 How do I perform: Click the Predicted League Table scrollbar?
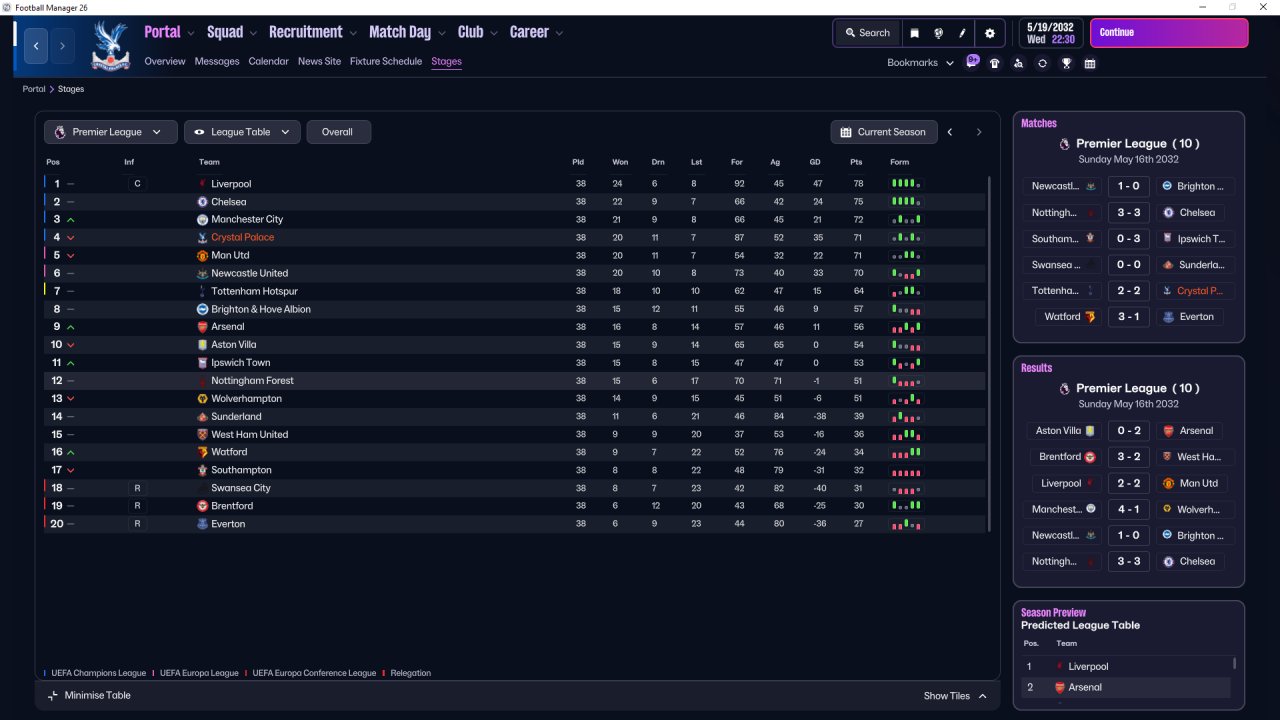click(x=1234, y=662)
